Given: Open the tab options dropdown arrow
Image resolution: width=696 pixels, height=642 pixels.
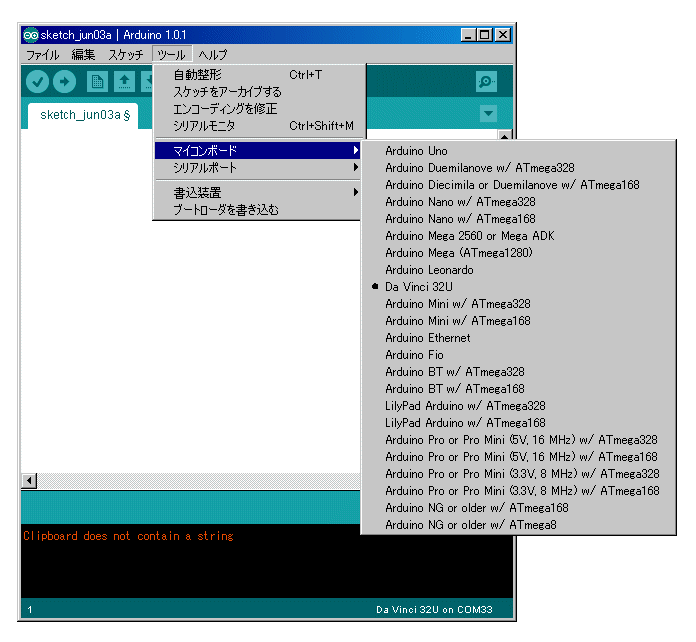Looking at the screenshot, I should (x=488, y=113).
